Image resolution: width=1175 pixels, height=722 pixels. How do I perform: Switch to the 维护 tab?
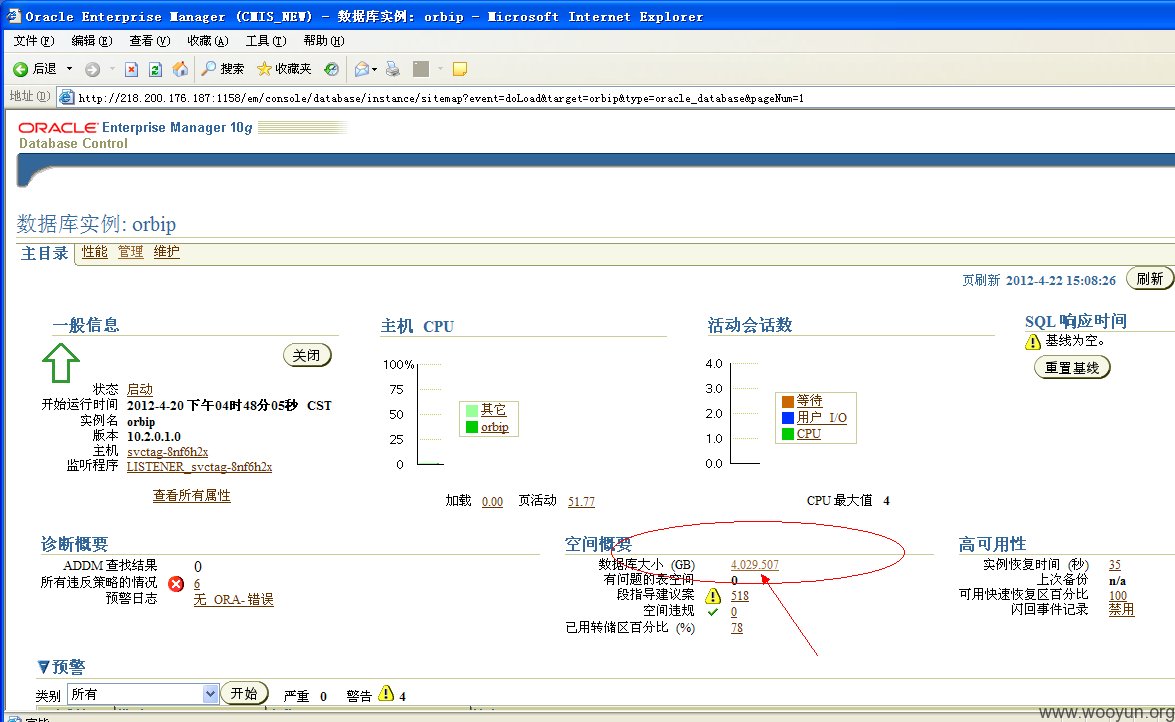click(166, 252)
